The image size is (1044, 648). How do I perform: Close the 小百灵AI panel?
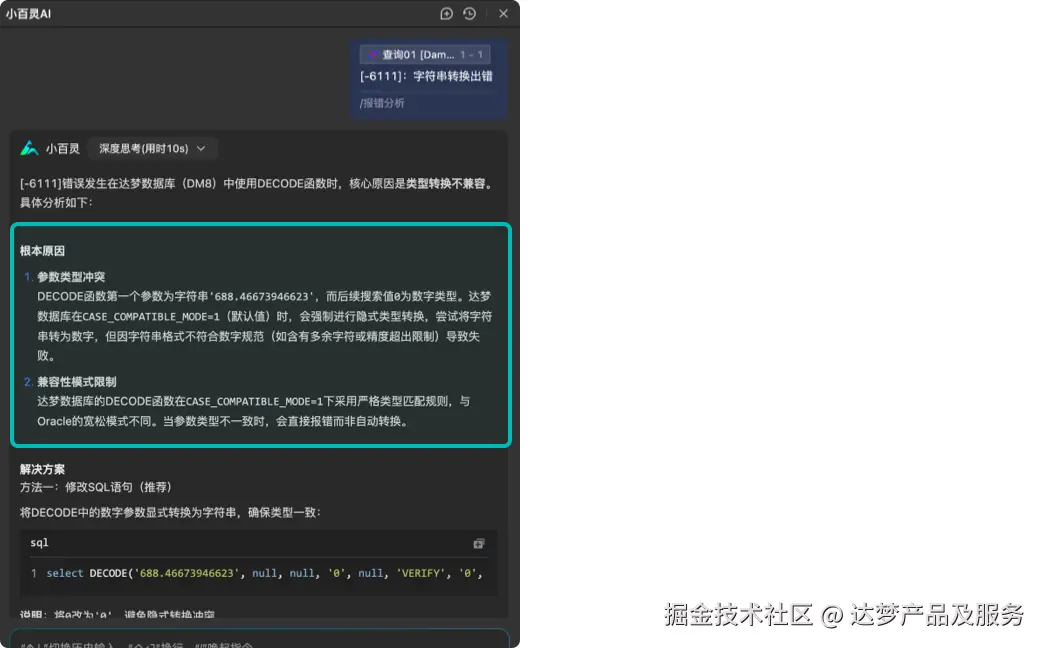click(x=503, y=13)
